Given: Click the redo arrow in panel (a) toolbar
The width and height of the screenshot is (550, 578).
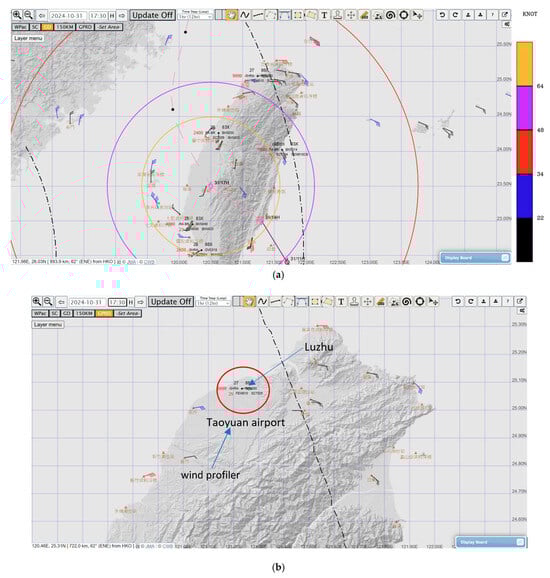Looking at the screenshot, I should tap(455, 15).
